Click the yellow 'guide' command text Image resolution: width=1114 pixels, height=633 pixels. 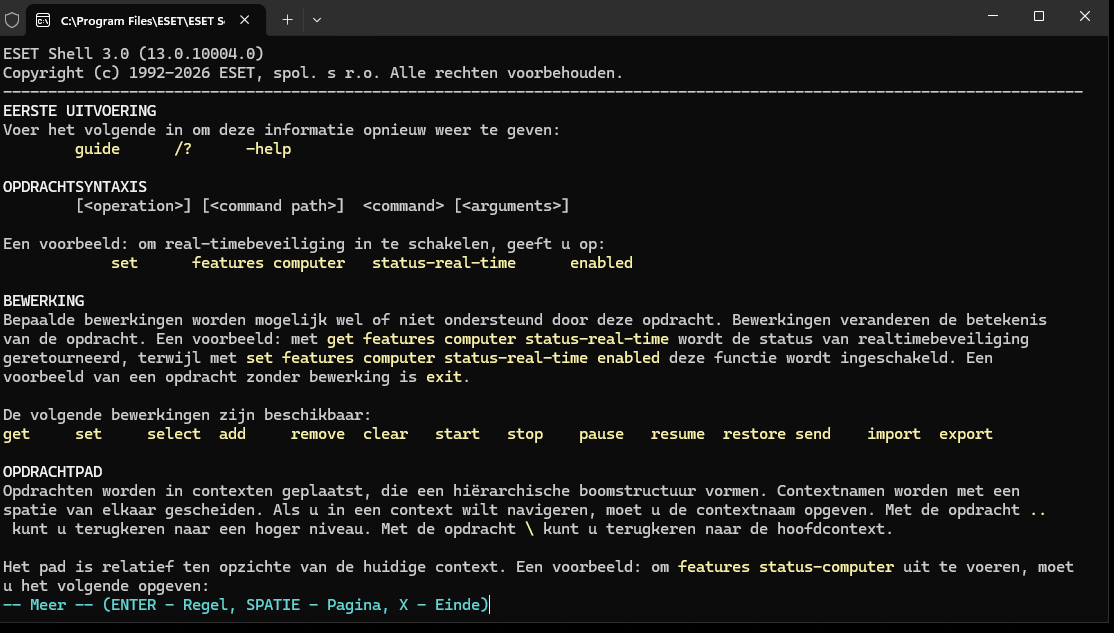click(97, 148)
